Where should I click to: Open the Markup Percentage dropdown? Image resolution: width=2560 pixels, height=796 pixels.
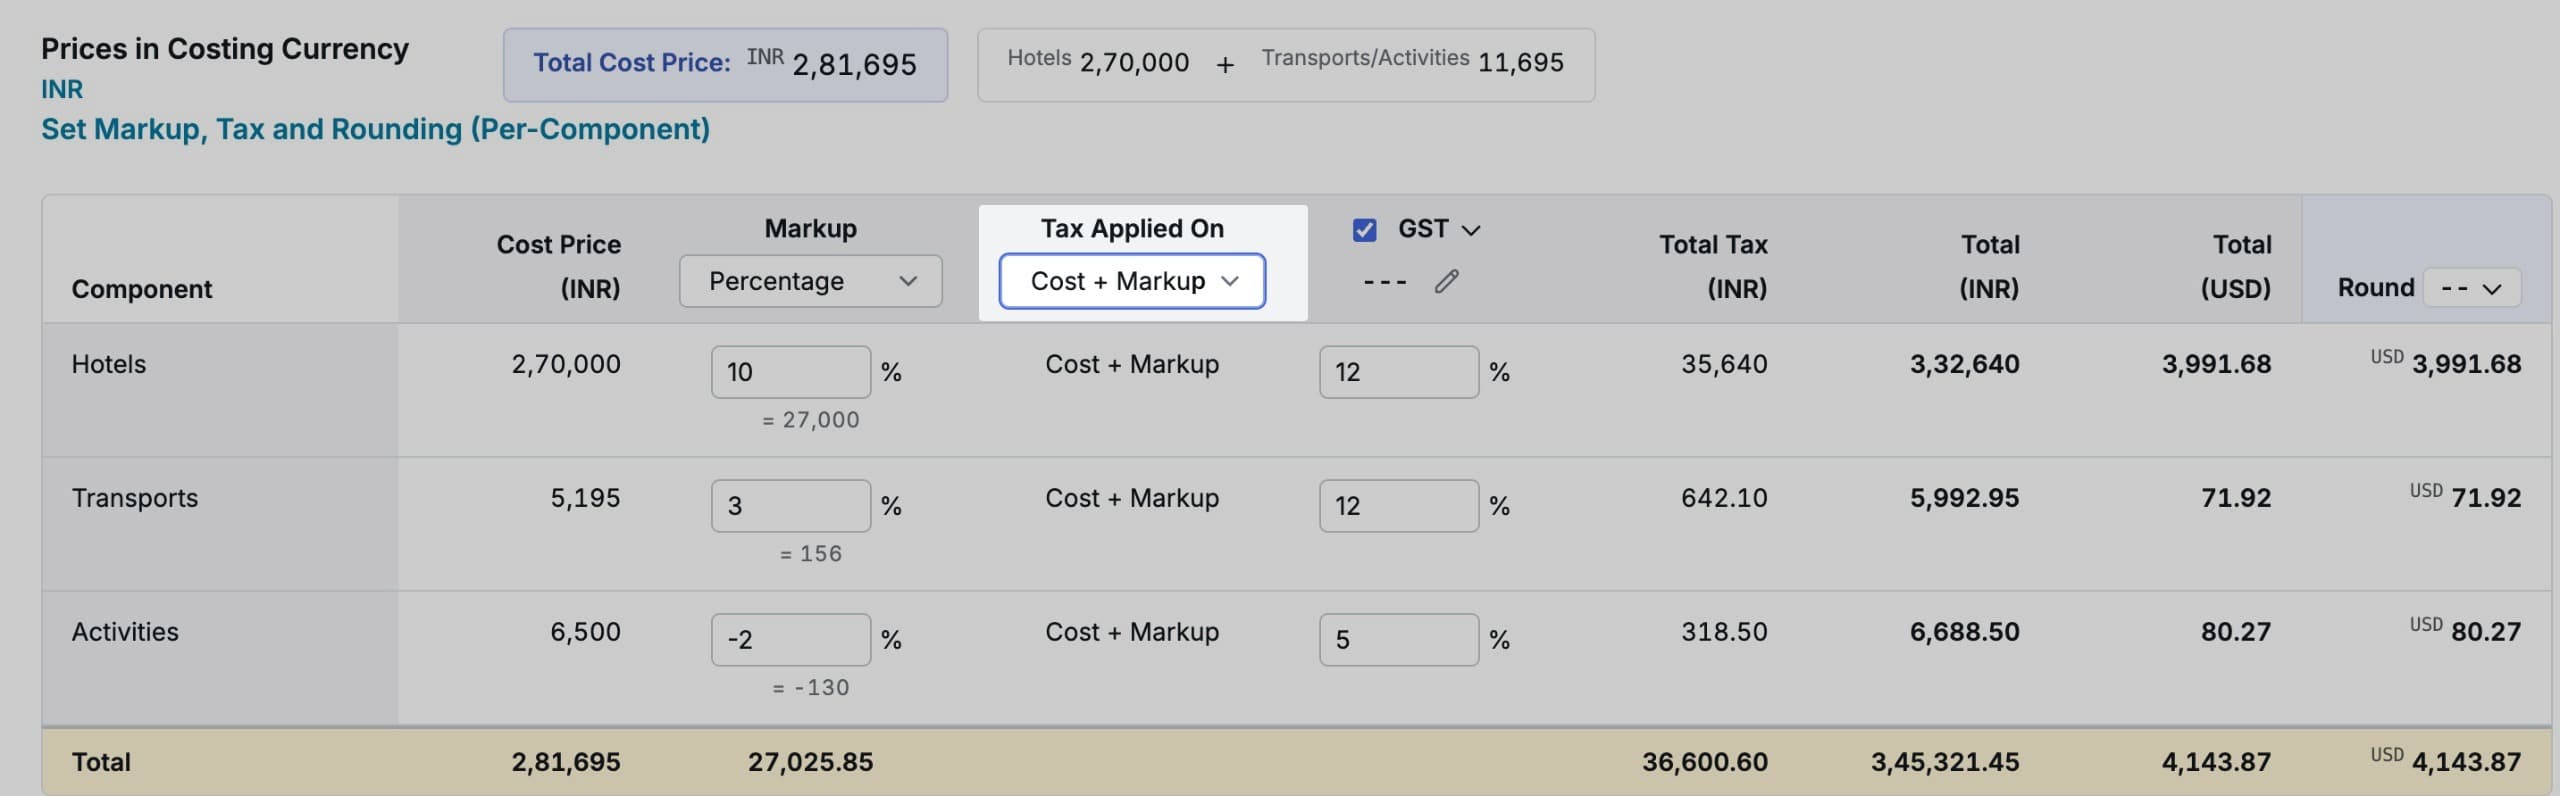[810, 282]
